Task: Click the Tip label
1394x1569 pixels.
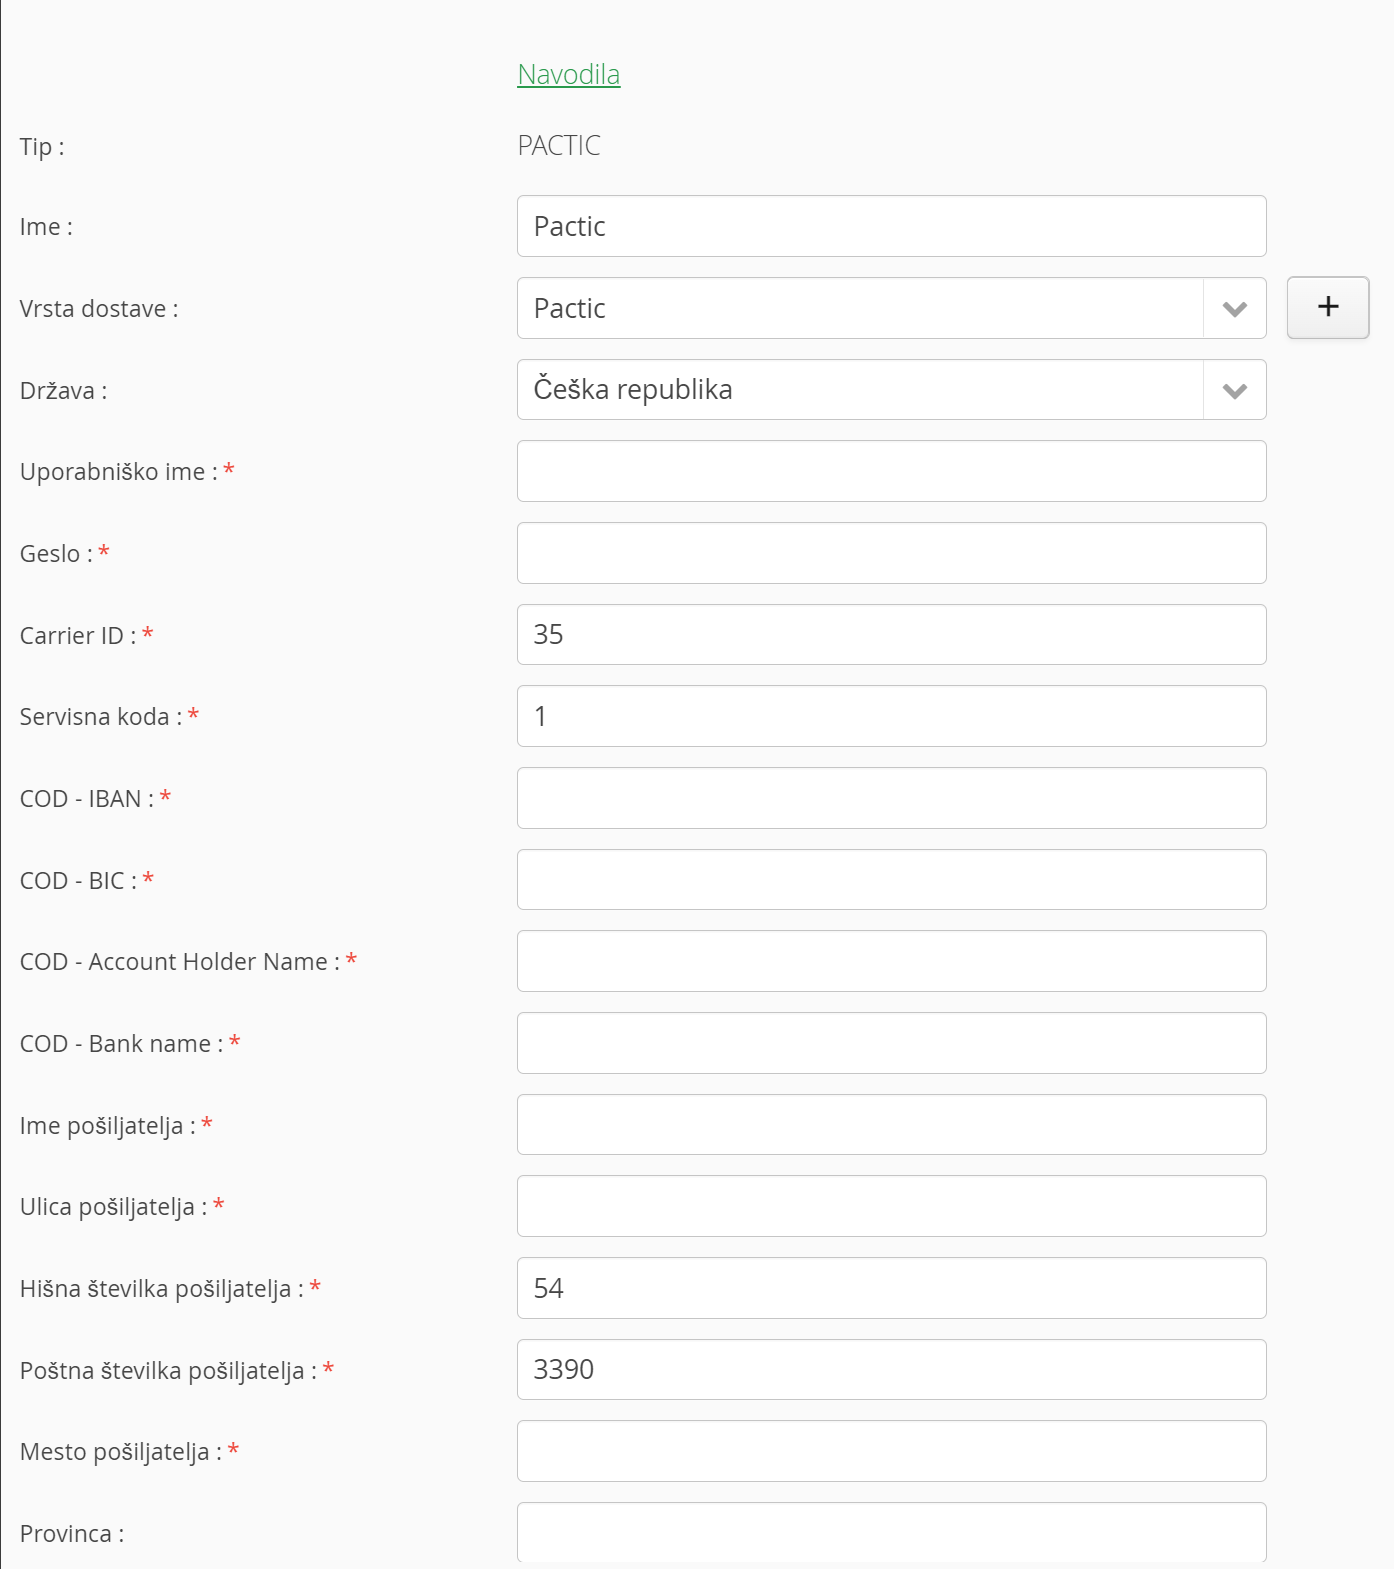Action: coord(42,147)
